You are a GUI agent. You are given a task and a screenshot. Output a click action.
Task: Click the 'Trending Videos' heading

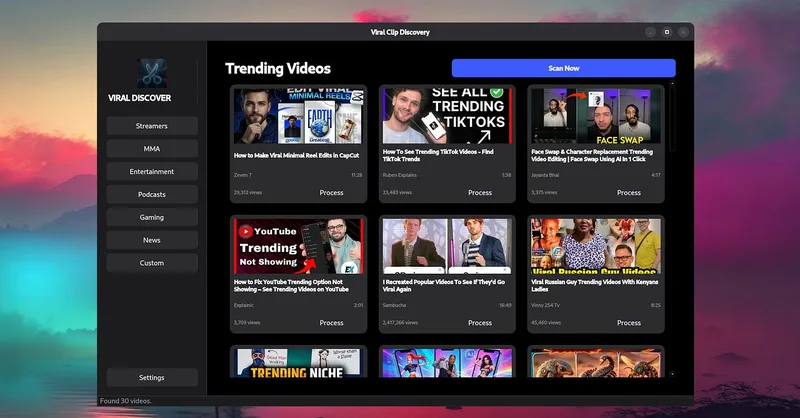pyautogui.click(x=278, y=68)
